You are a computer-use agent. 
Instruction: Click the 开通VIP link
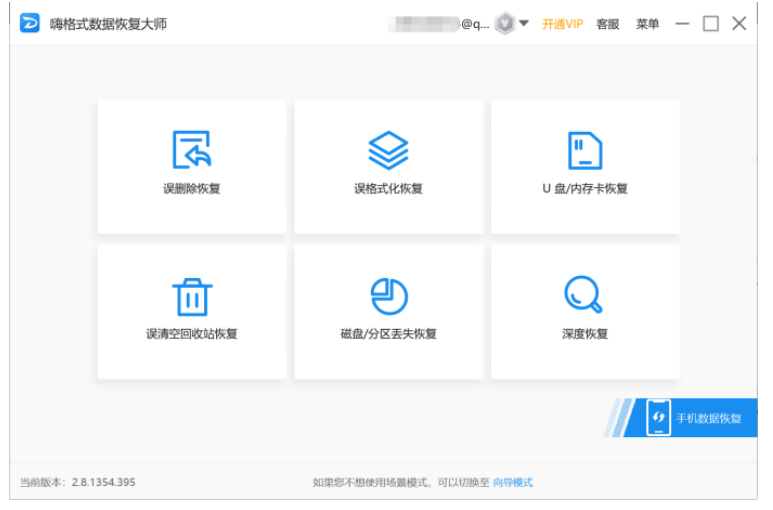tap(562, 24)
